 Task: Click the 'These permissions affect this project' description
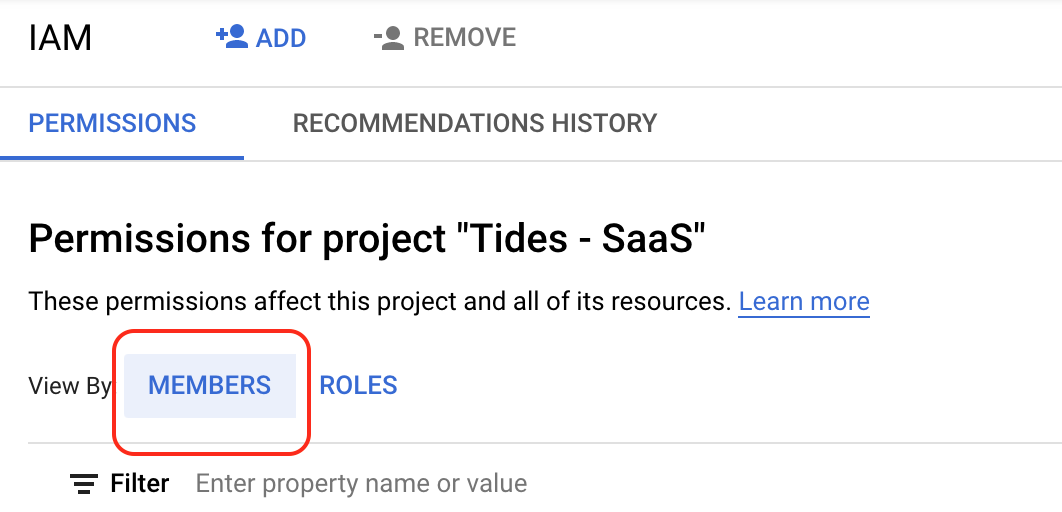pos(380,301)
